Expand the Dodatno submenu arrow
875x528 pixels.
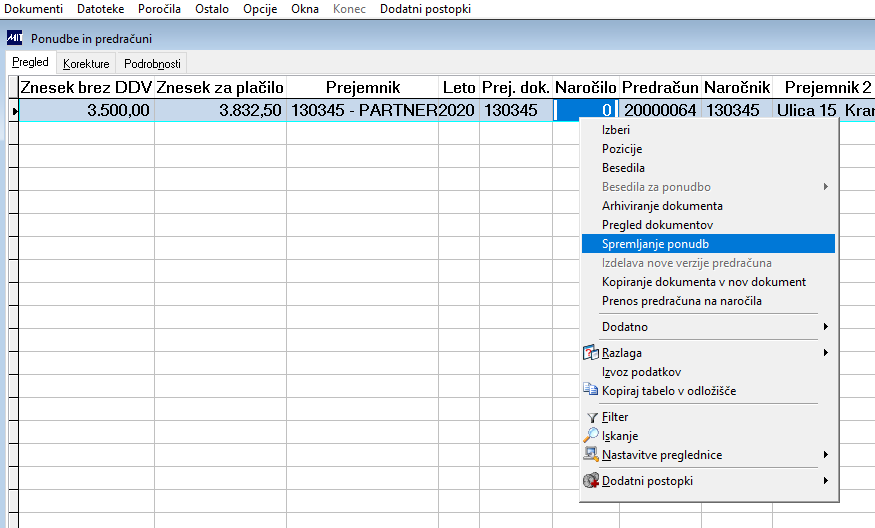pos(826,327)
